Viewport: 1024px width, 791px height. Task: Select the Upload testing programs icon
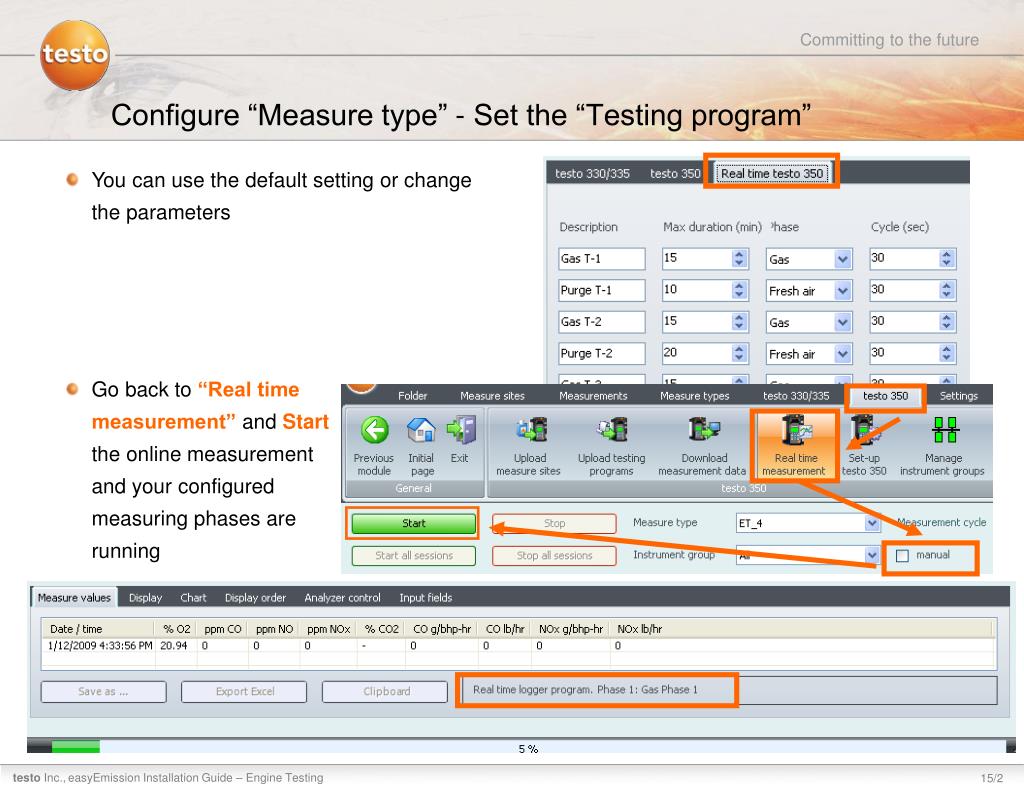(611, 430)
